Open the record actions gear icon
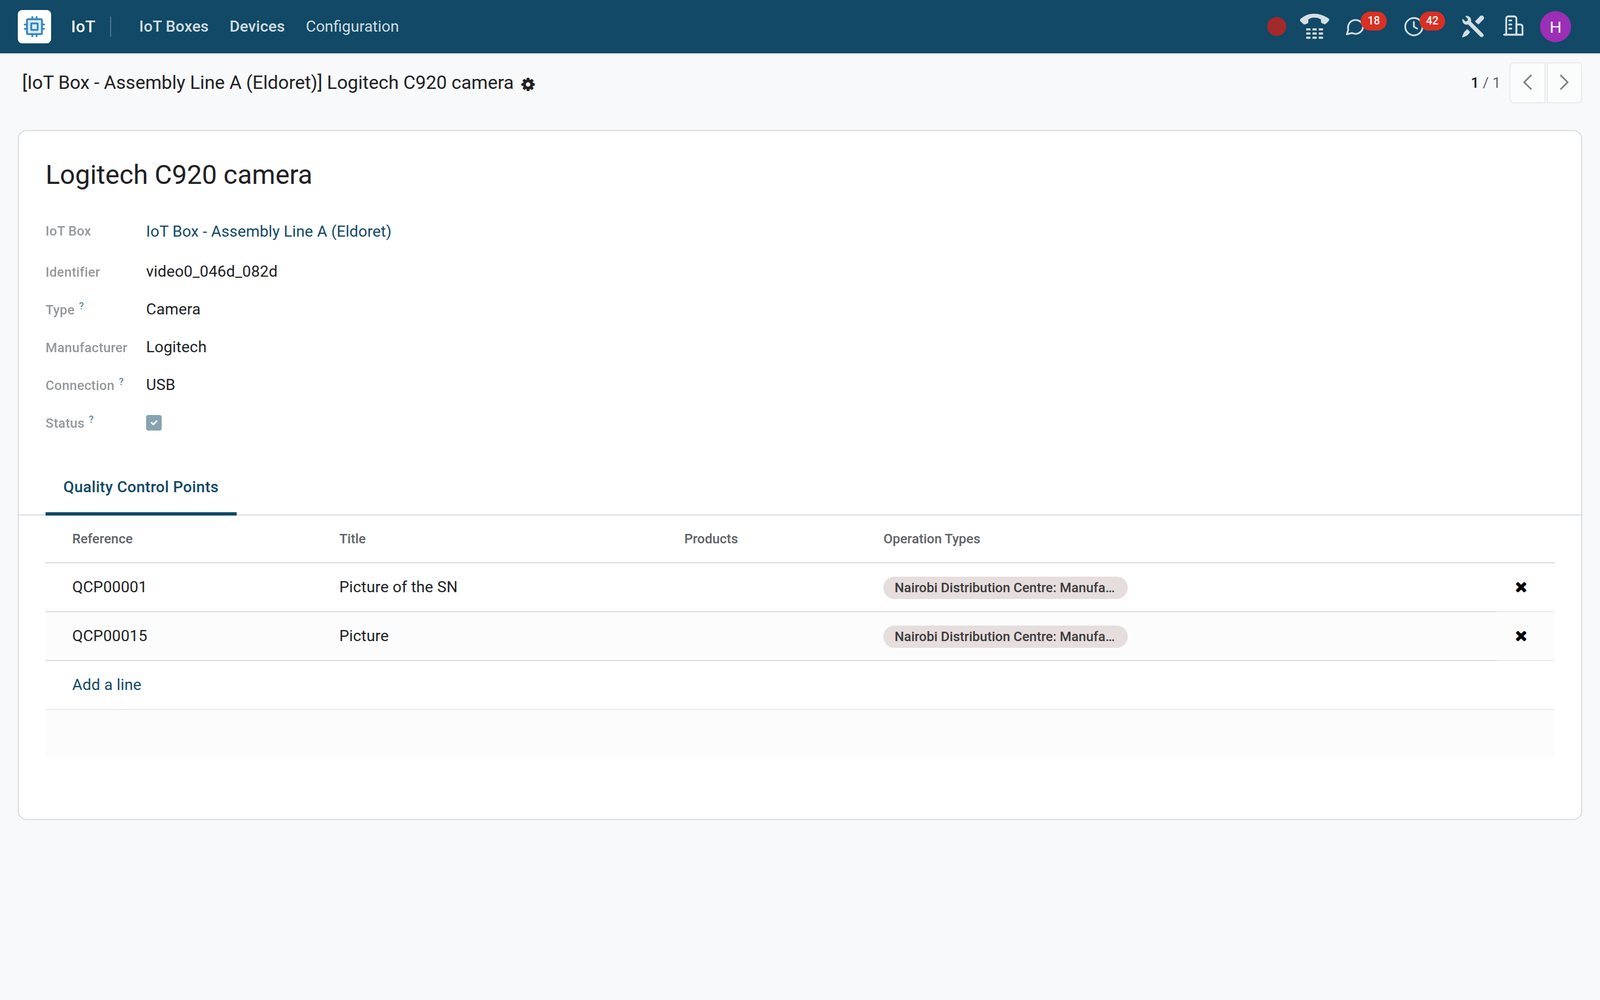 click(x=528, y=85)
